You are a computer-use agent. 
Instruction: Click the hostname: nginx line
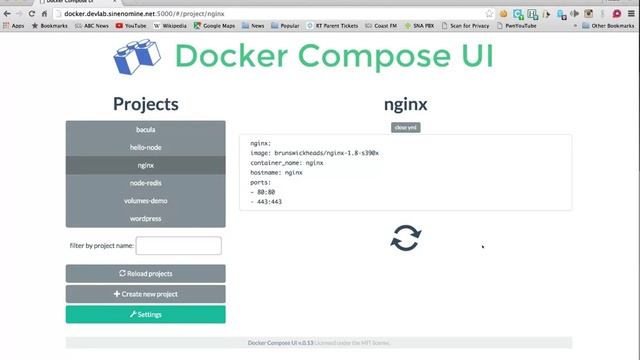pyautogui.click(x=276, y=173)
